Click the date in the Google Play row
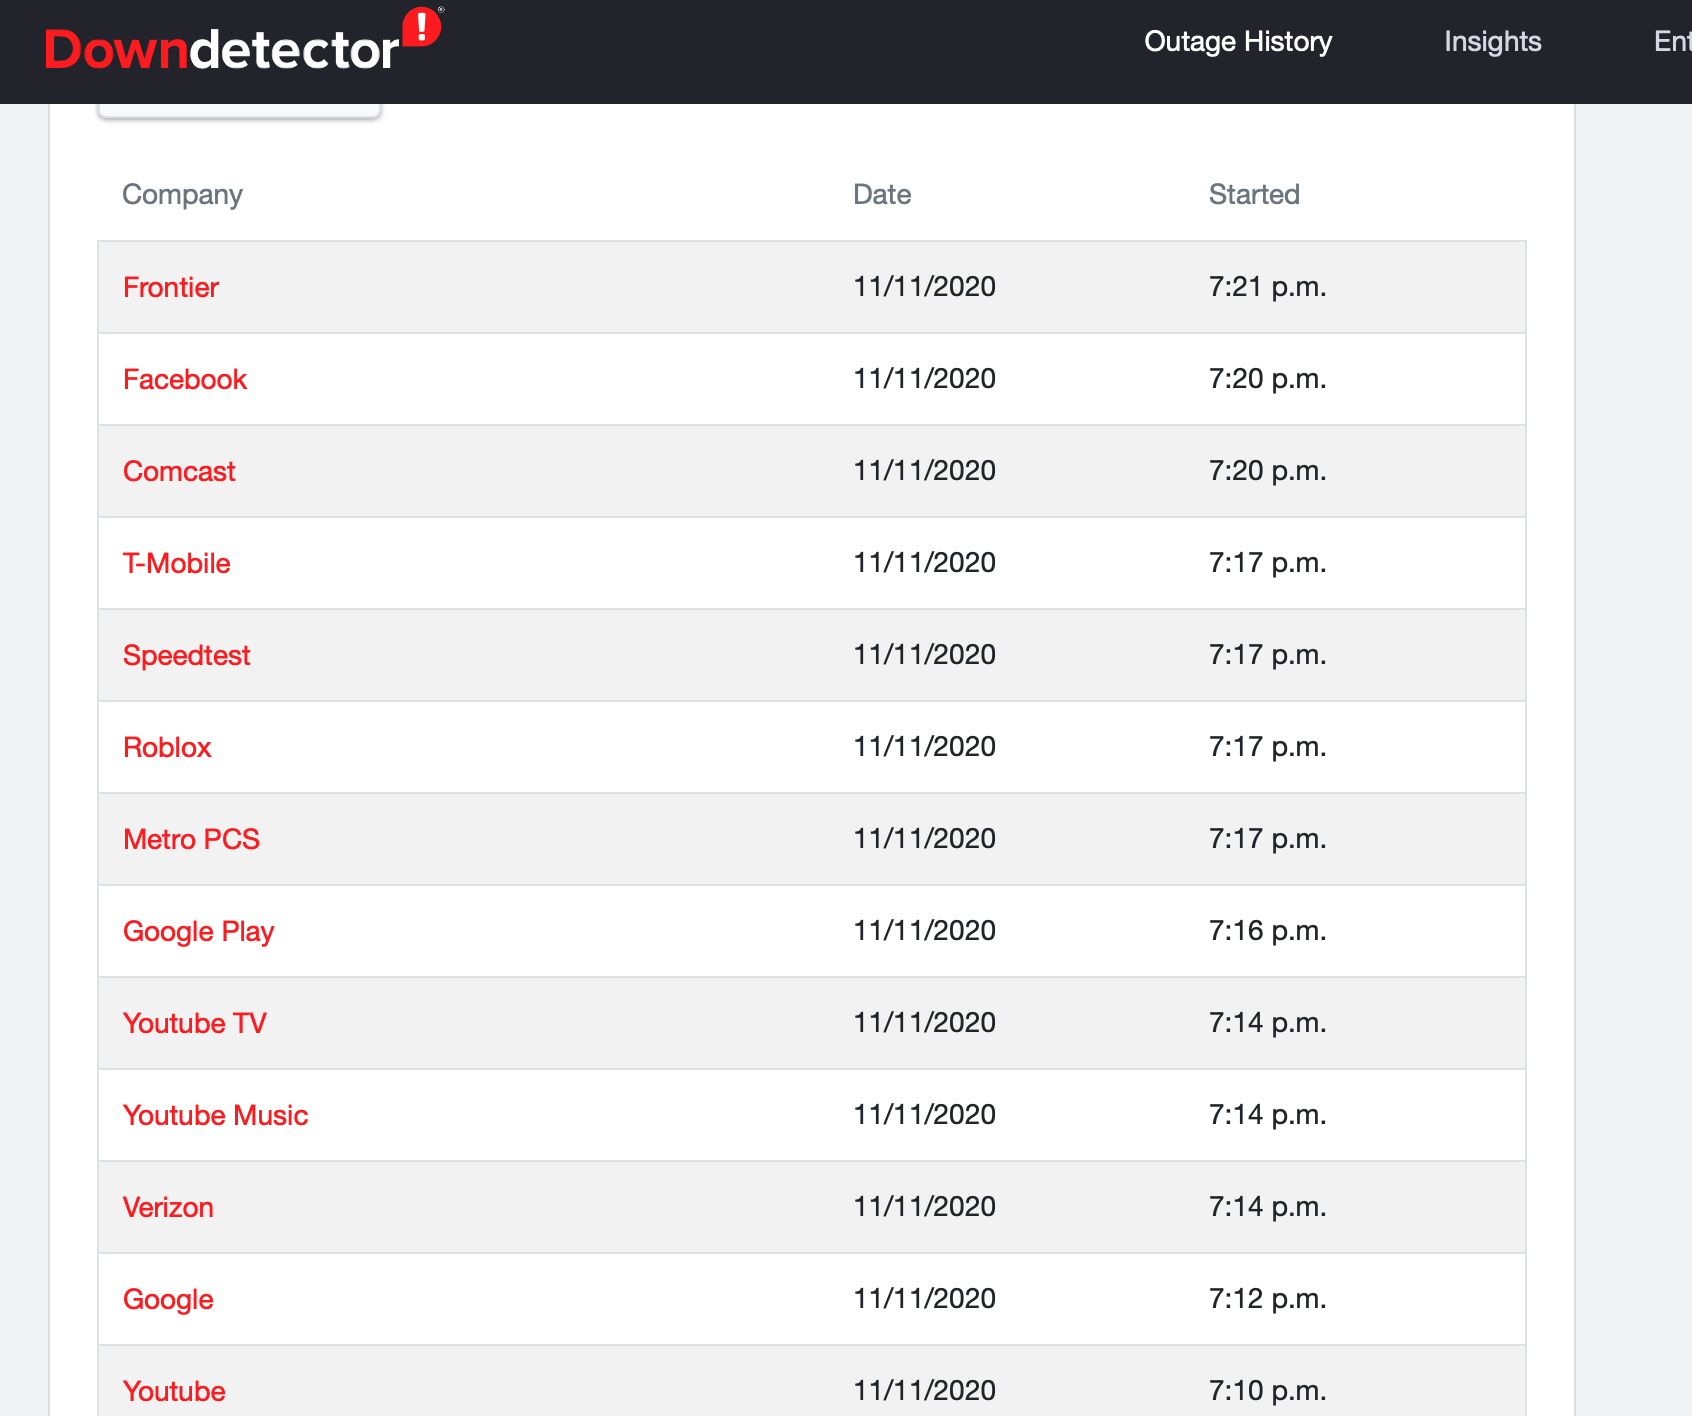The width and height of the screenshot is (1692, 1416). coord(924,931)
